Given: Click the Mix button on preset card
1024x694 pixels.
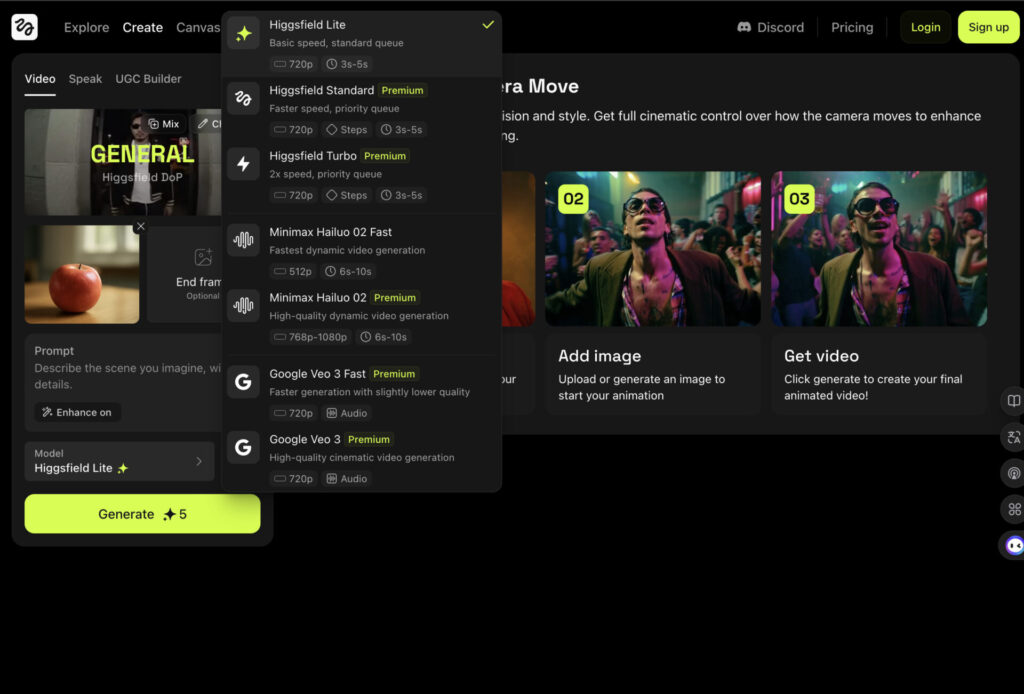Looking at the screenshot, I should (164, 124).
